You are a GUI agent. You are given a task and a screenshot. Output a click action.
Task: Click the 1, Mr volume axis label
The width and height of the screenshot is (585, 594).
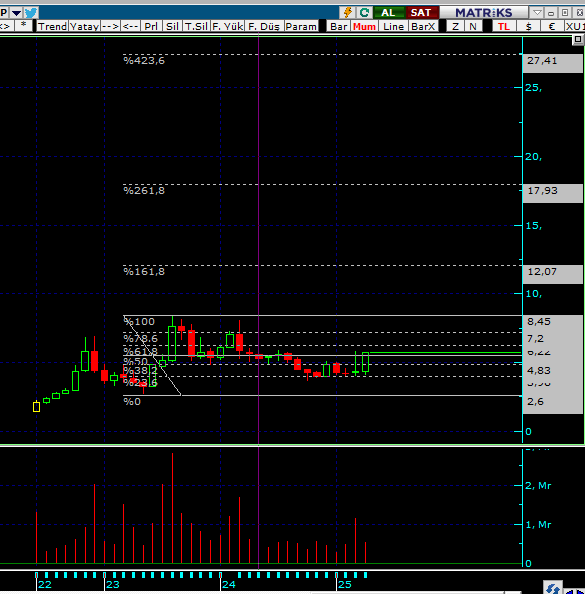[x=538, y=525]
